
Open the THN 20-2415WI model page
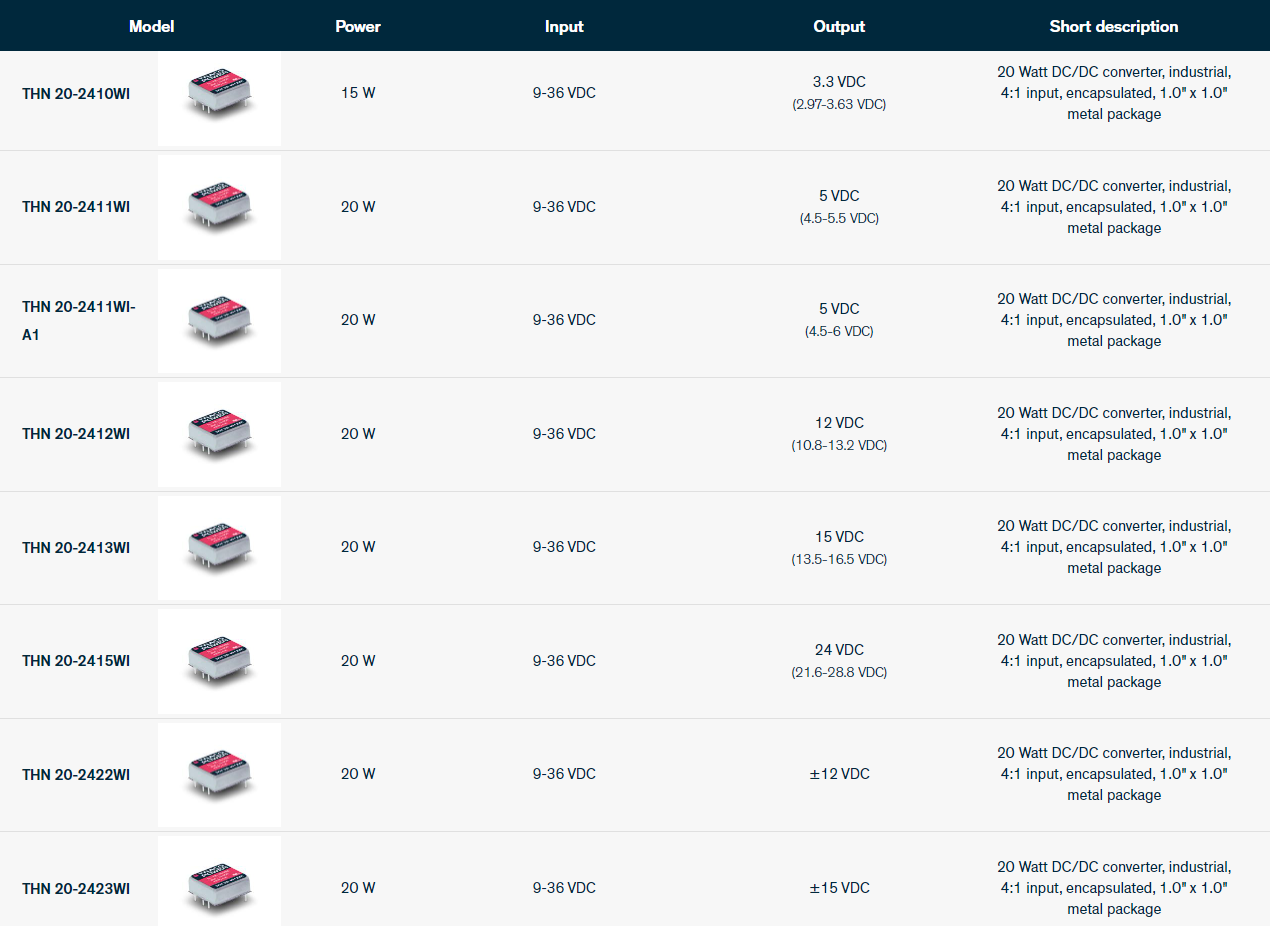pos(76,661)
